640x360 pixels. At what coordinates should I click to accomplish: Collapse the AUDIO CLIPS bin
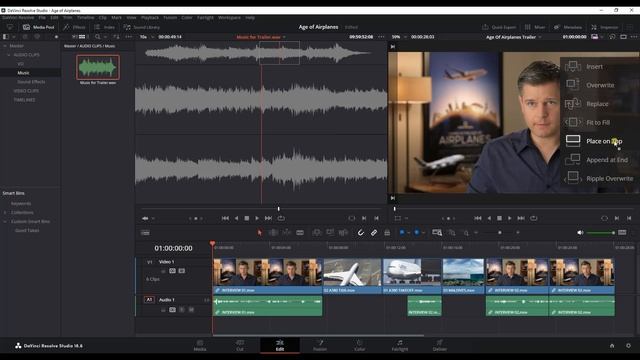(9, 55)
